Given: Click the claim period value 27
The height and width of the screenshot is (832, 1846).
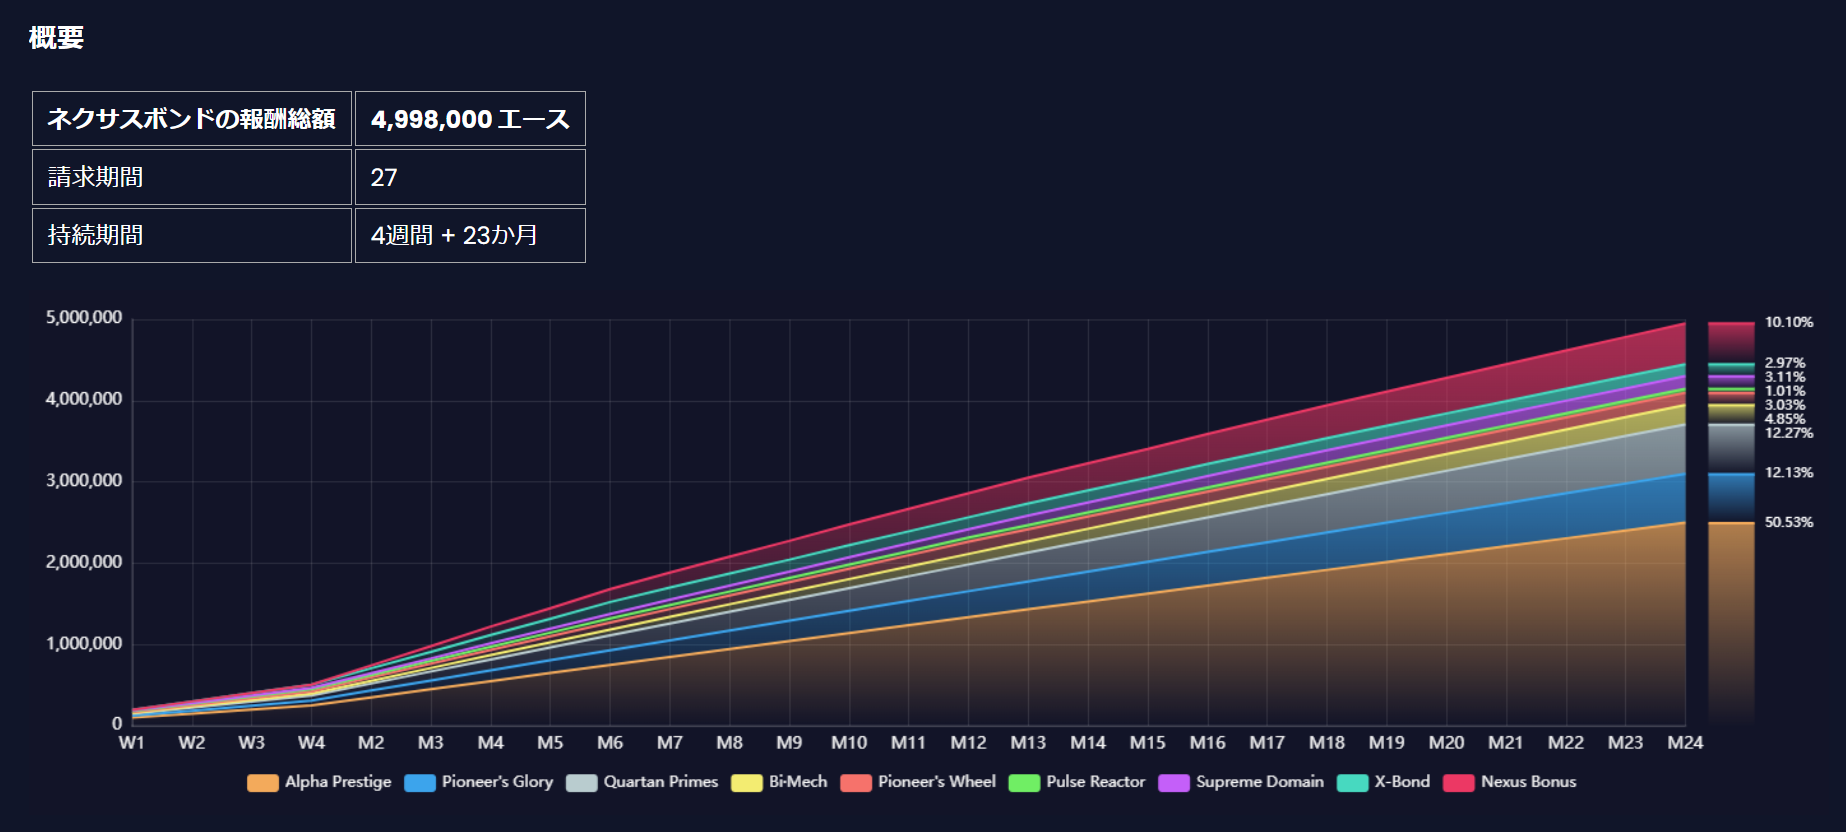Looking at the screenshot, I should pyautogui.click(x=470, y=177).
